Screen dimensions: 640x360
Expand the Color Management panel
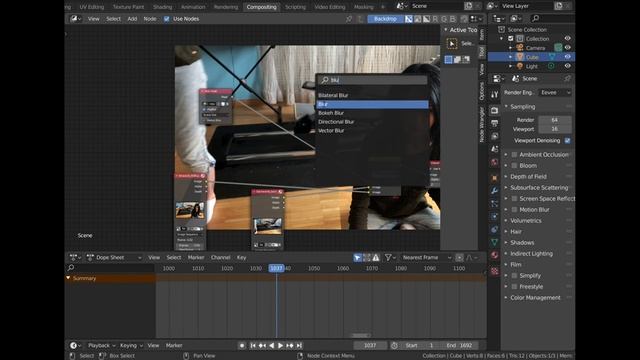535,298
